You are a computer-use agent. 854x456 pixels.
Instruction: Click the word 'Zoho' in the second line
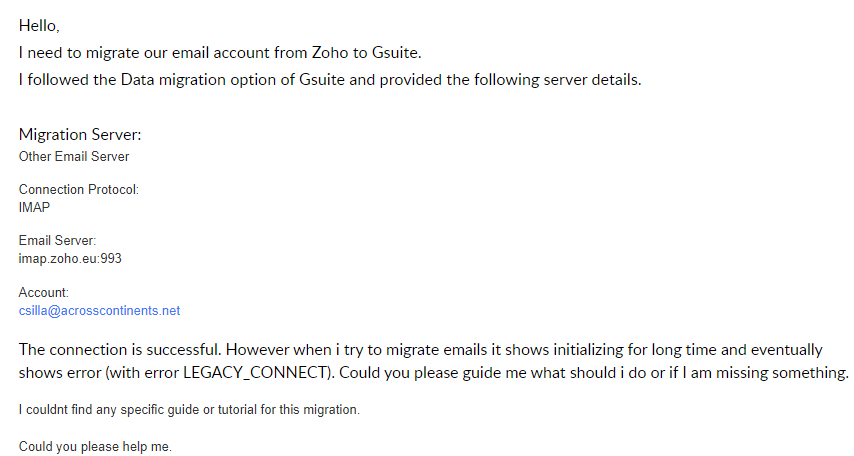pos(330,53)
